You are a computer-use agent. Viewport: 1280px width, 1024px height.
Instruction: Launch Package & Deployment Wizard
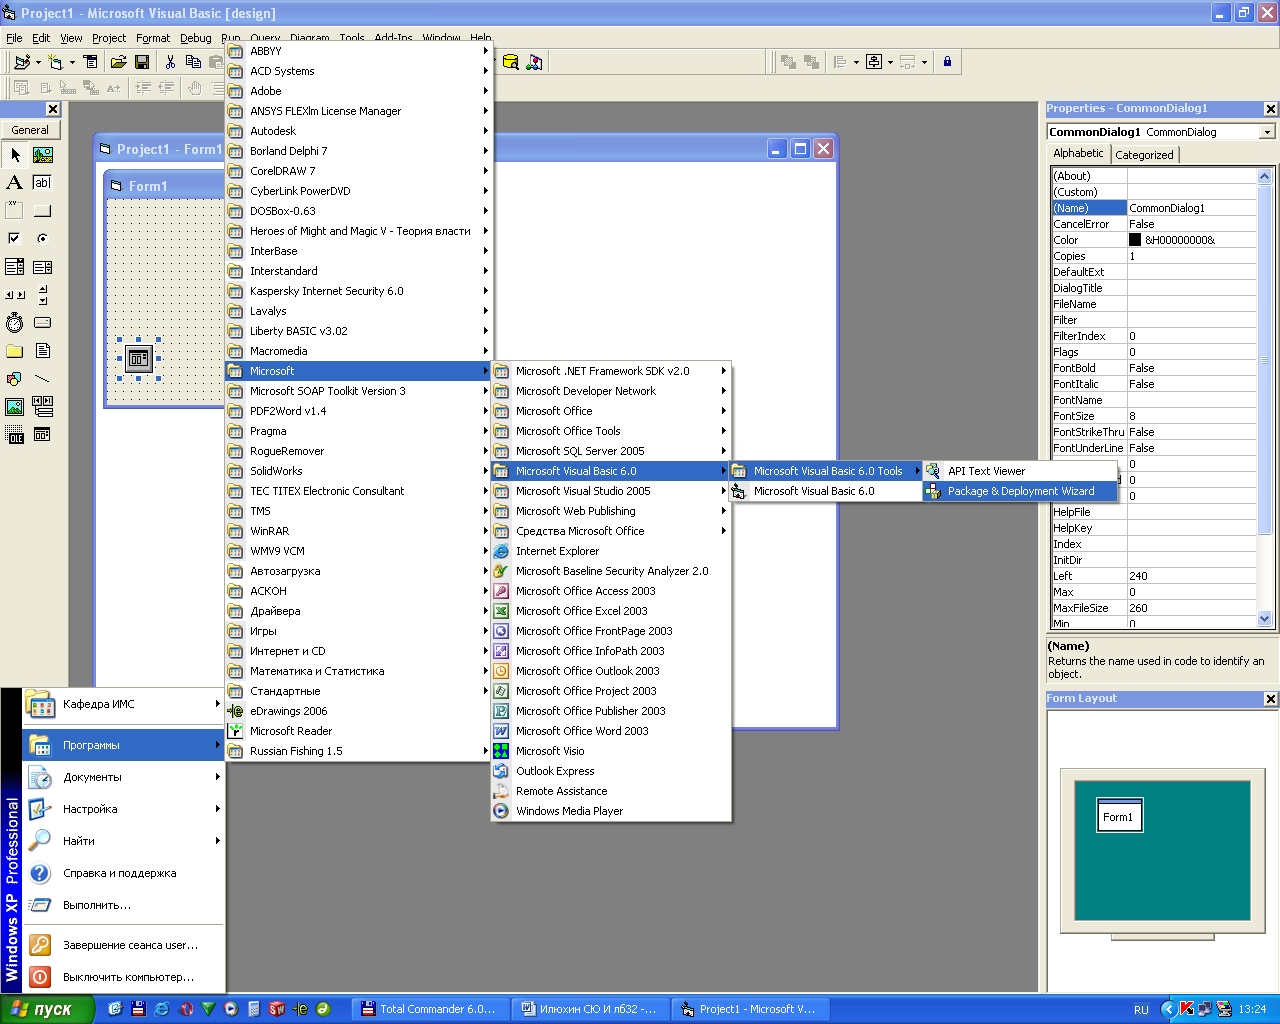[x=1019, y=491]
